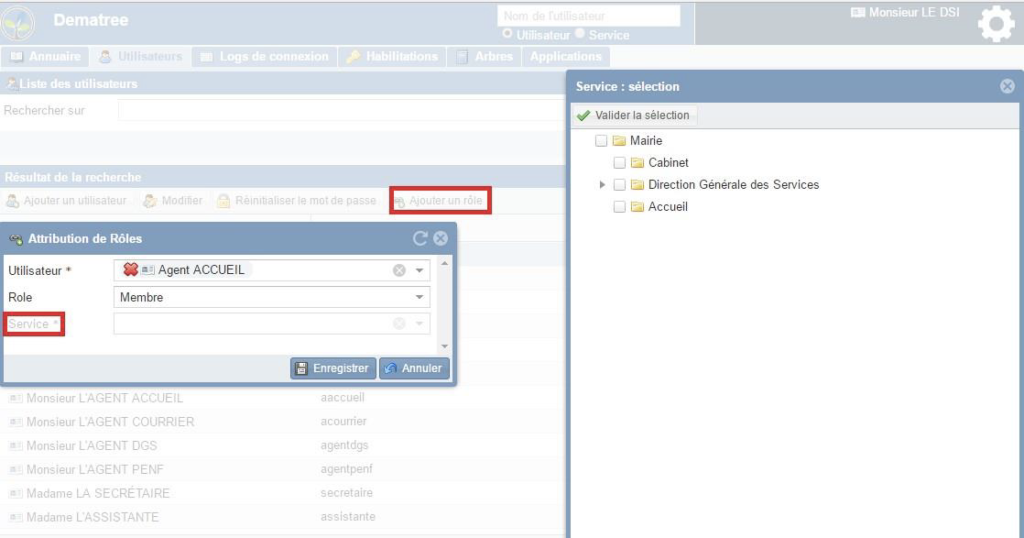Open the Role dropdown showing Membre
The image size is (1024, 538).
[419, 297]
